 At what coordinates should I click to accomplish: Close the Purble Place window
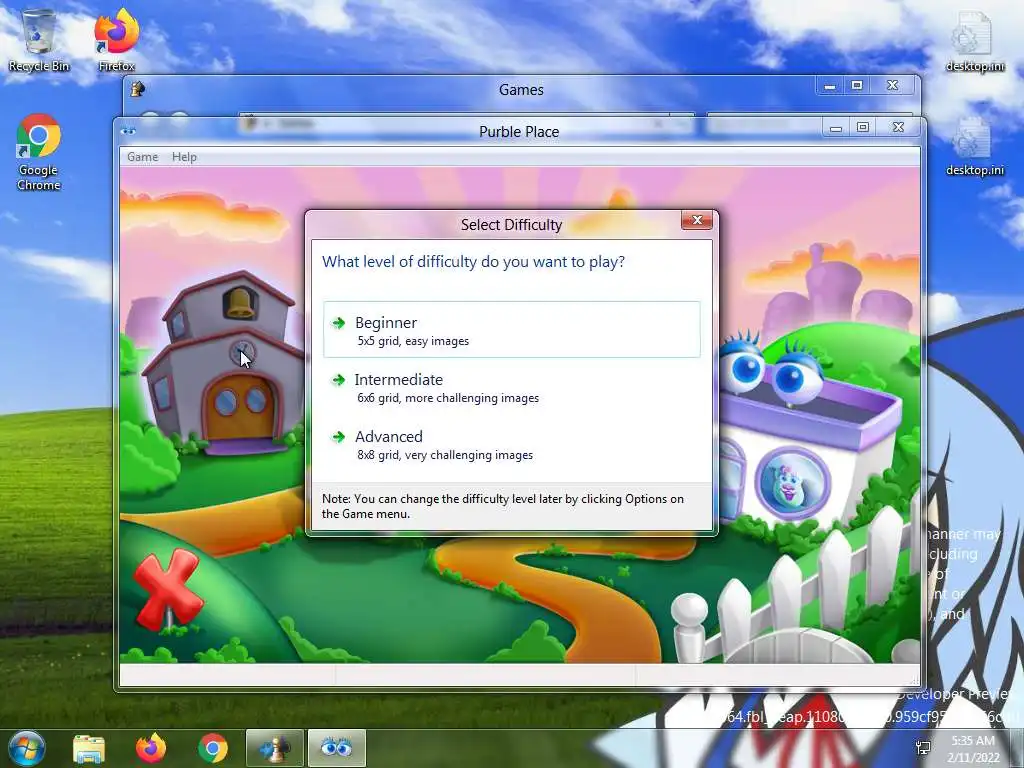pos(899,127)
